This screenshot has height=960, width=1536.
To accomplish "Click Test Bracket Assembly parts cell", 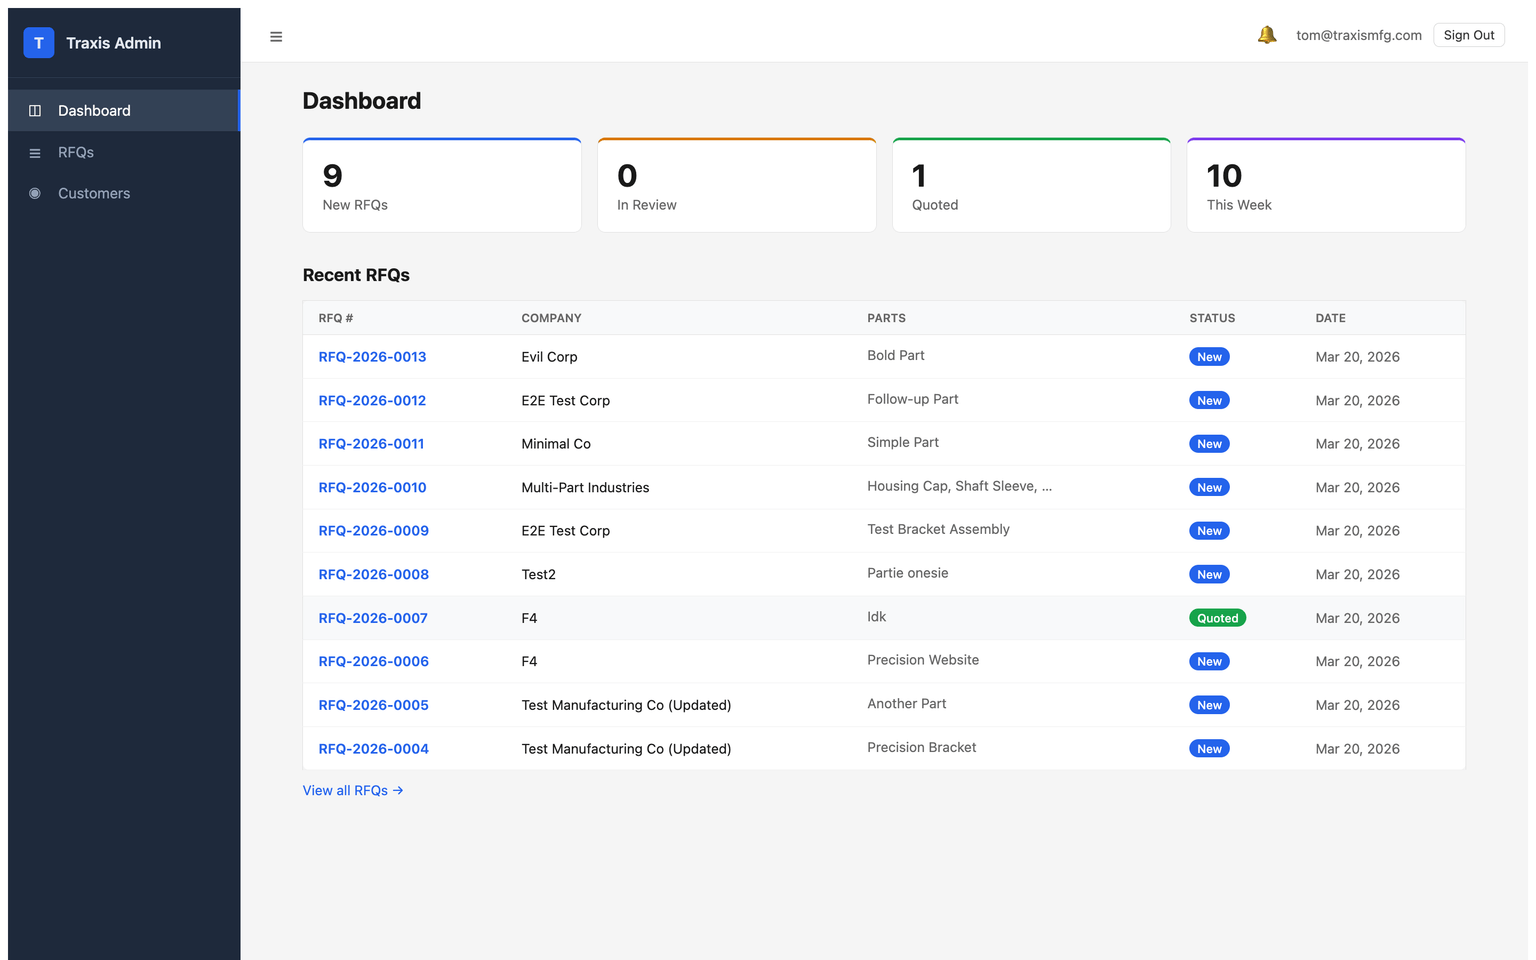I will click(938, 530).
